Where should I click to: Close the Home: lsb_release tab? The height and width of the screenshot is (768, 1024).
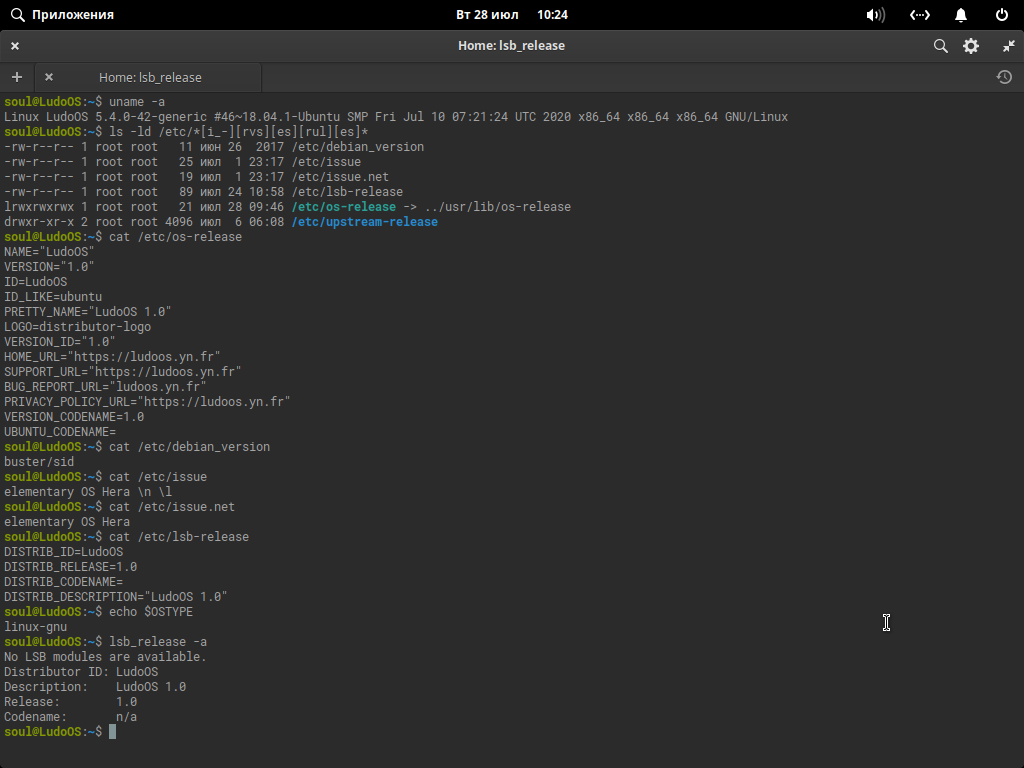click(48, 77)
